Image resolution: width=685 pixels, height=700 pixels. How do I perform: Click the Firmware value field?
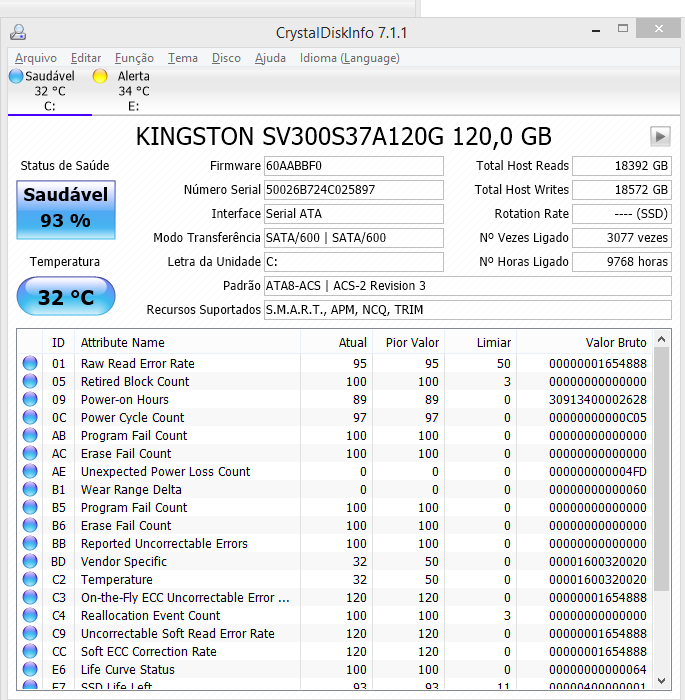point(352,166)
